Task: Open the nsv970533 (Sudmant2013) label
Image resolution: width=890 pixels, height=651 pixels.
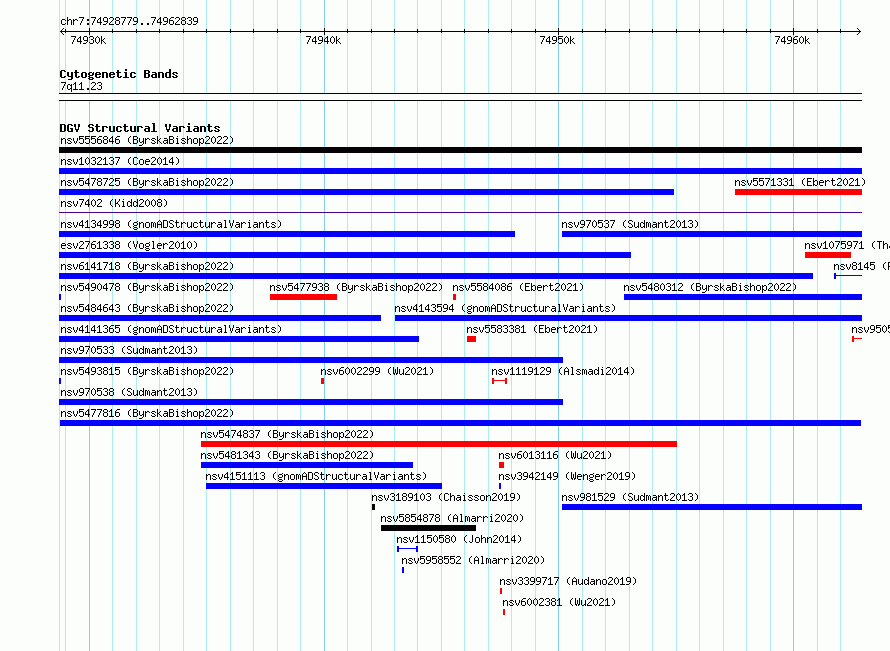Action: [129, 350]
